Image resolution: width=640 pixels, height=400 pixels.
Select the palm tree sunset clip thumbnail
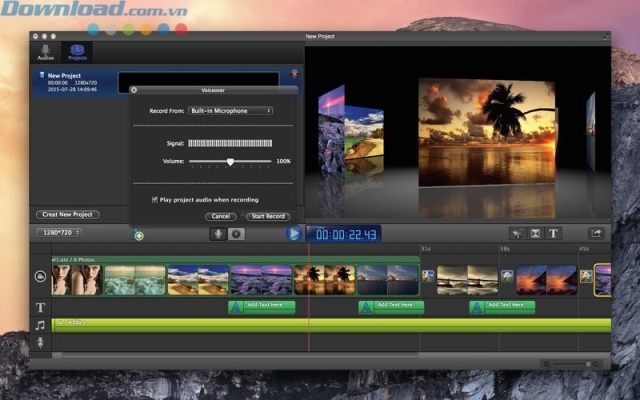[325, 278]
